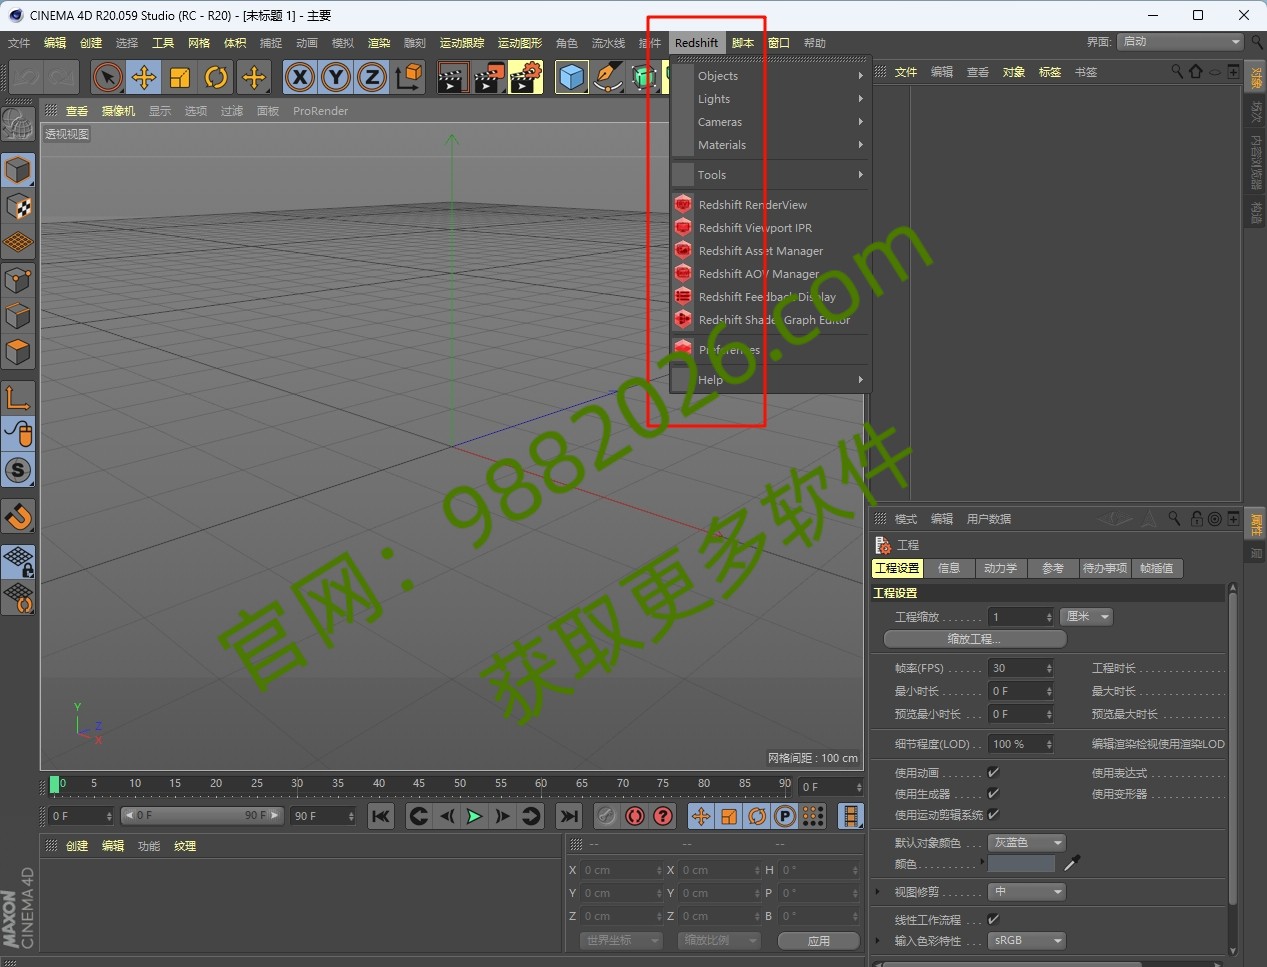Viewport: 1267px width, 967px height.
Task: Open Redshift Asset Manager
Action: (771, 251)
